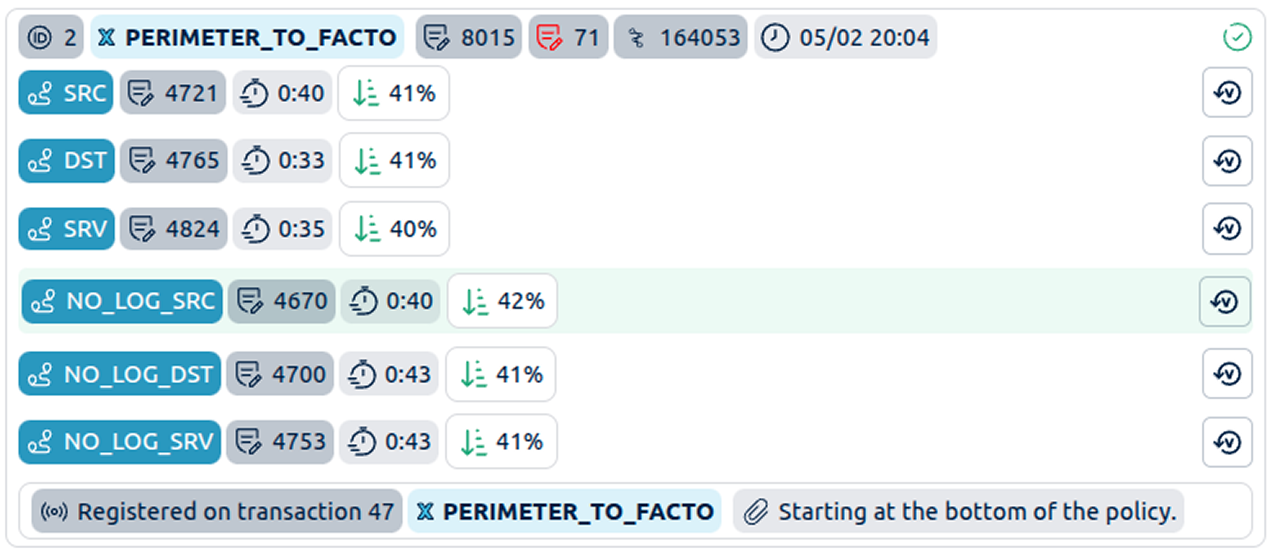This screenshot has width=1273, height=554.
Task: Click the history icon in DST row
Action: point(1227,161)
